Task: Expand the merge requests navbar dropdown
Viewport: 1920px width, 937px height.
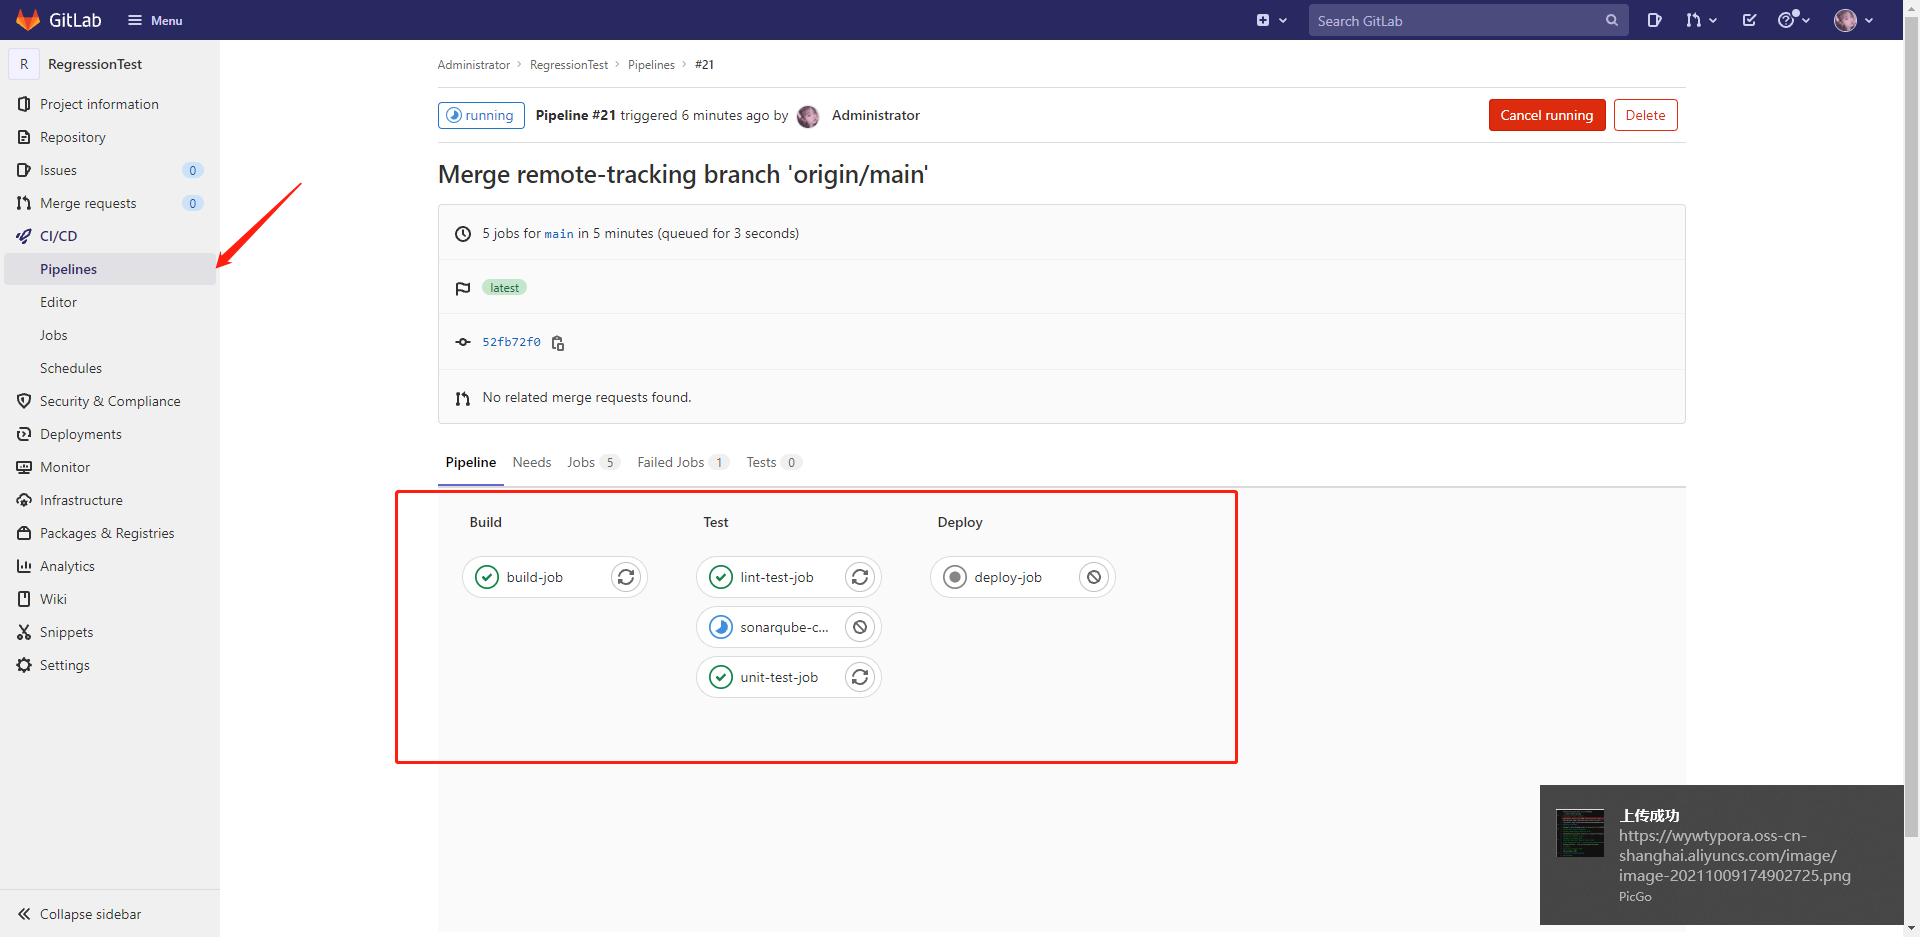Action: point(1700,20)
